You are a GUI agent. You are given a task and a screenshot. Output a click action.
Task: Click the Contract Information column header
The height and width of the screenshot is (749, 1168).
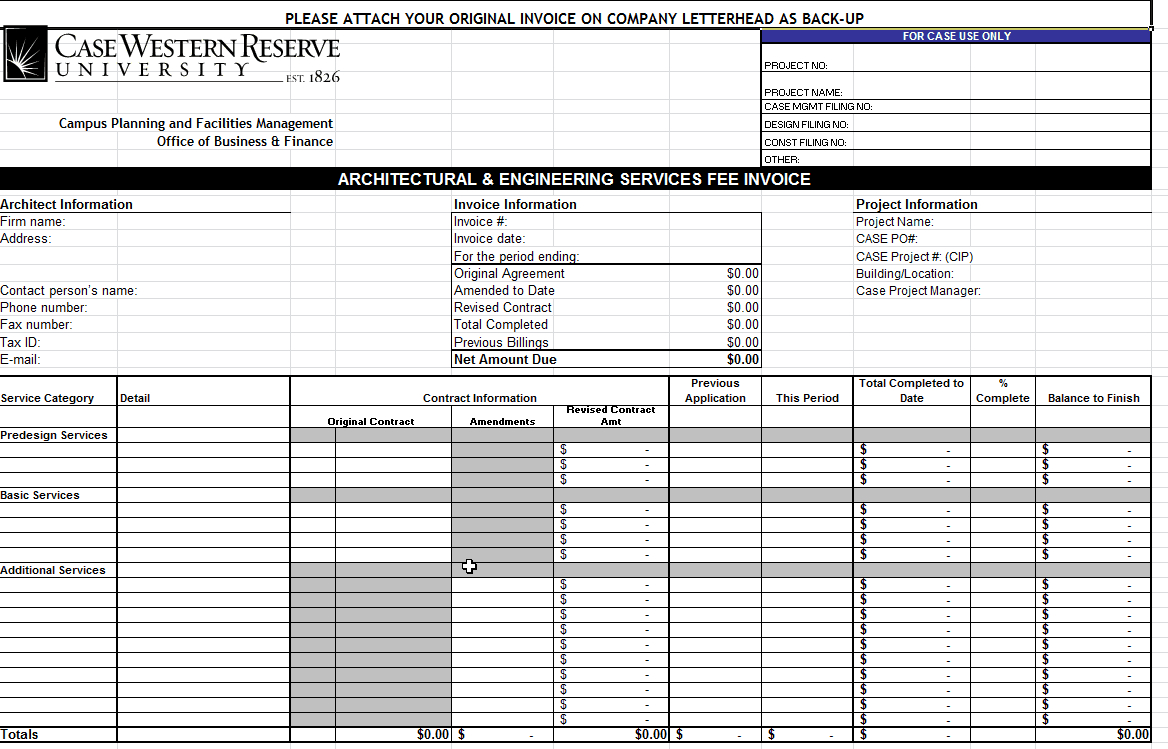[x=480, y=398]
